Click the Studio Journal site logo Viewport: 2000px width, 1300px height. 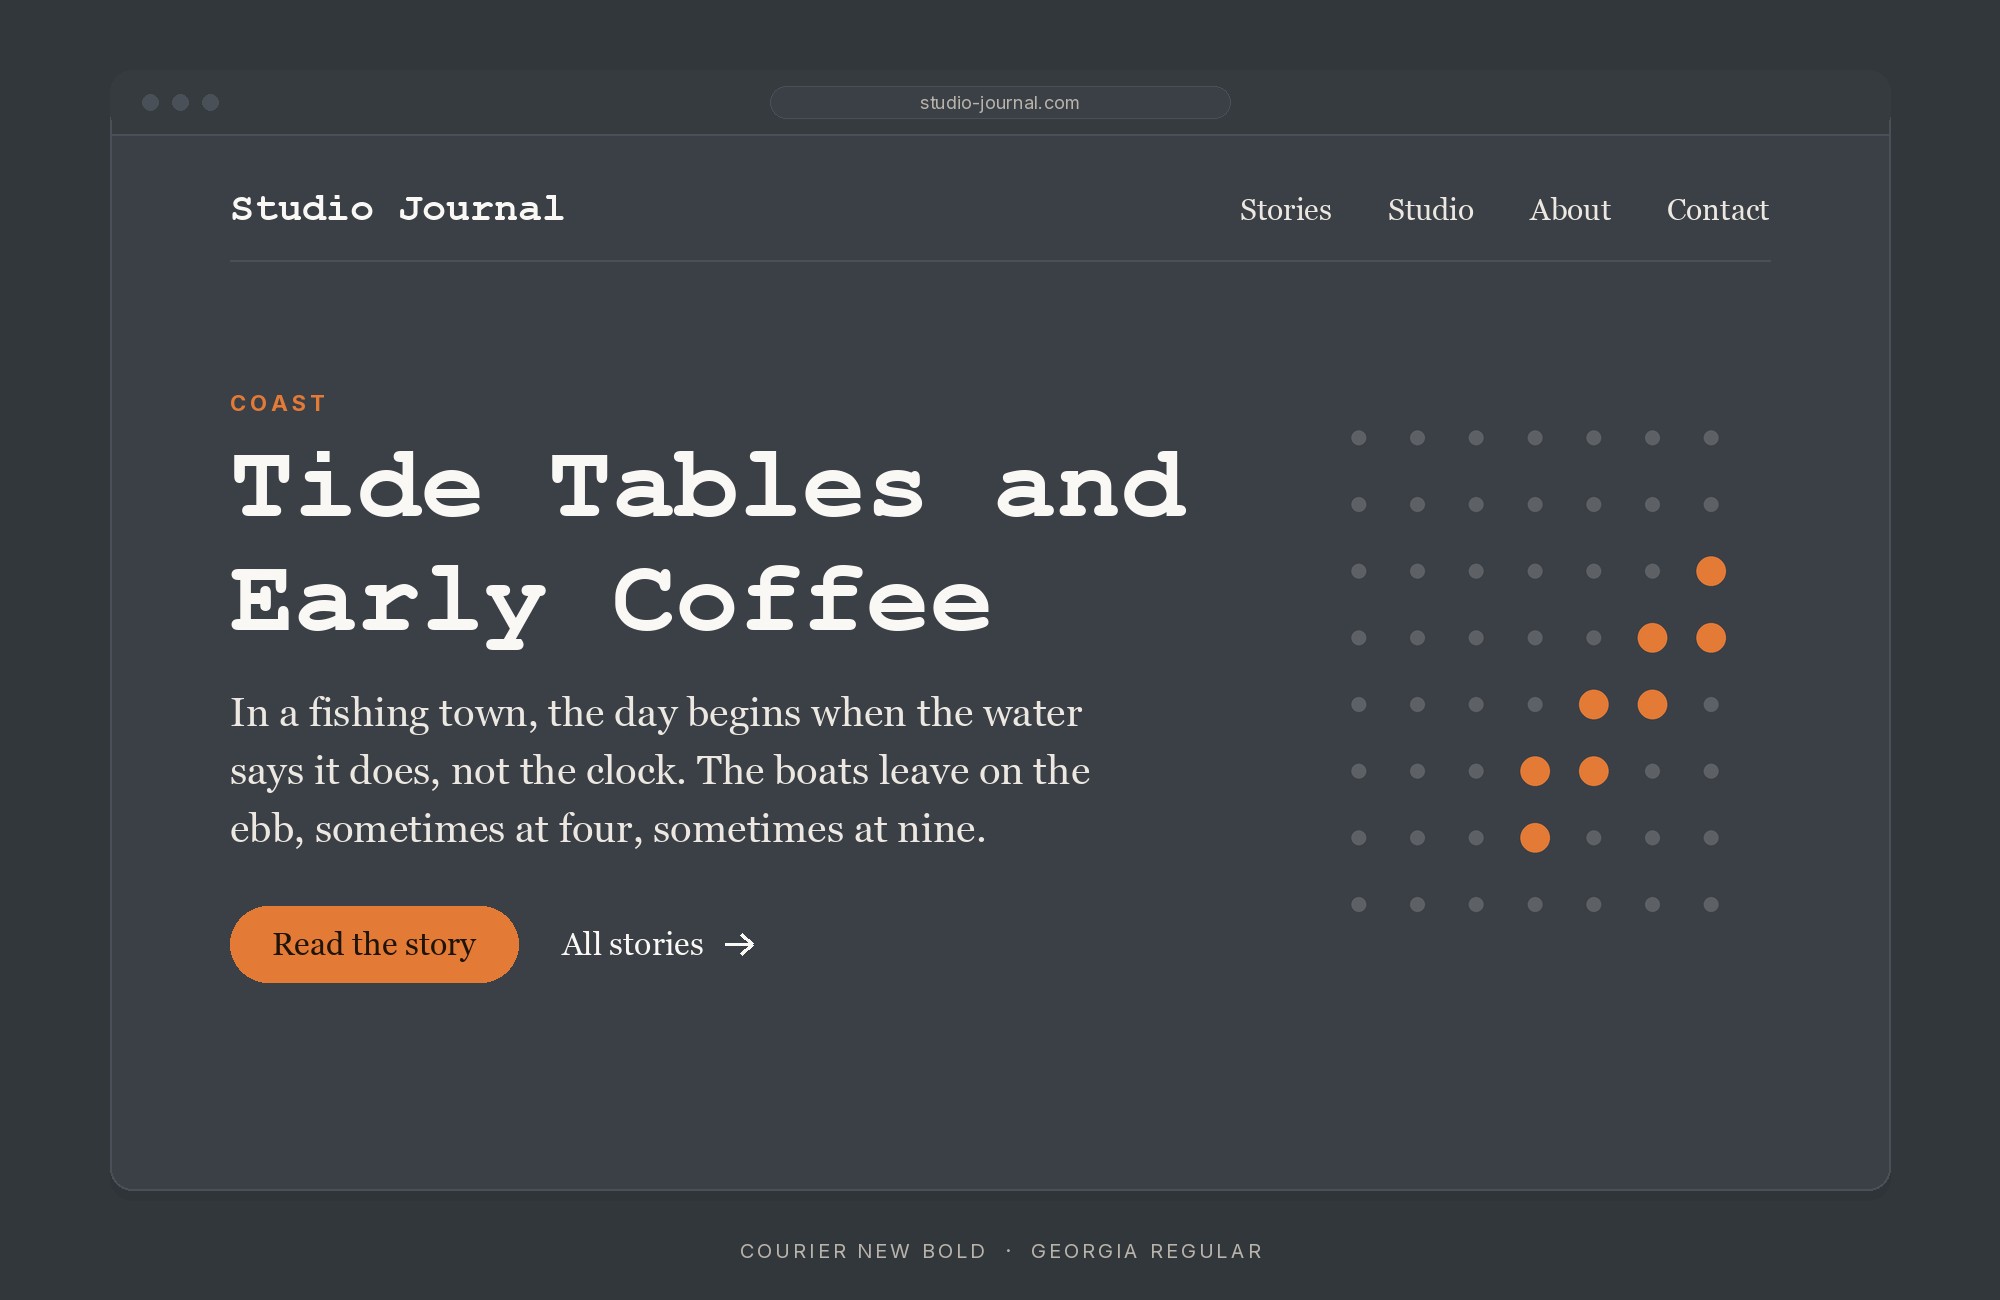tap(397, 209)
